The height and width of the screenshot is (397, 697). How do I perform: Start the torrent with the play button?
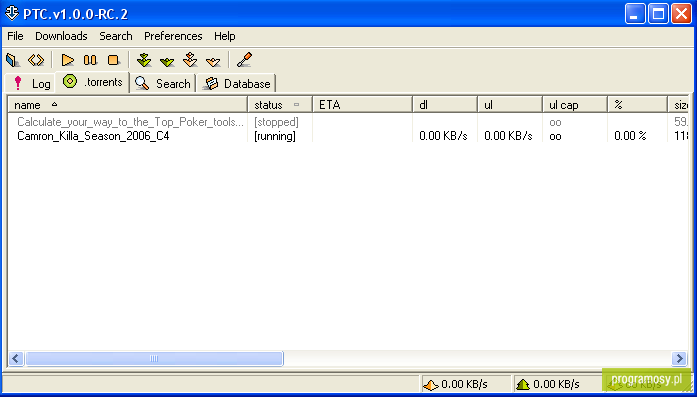coord(68,60)
